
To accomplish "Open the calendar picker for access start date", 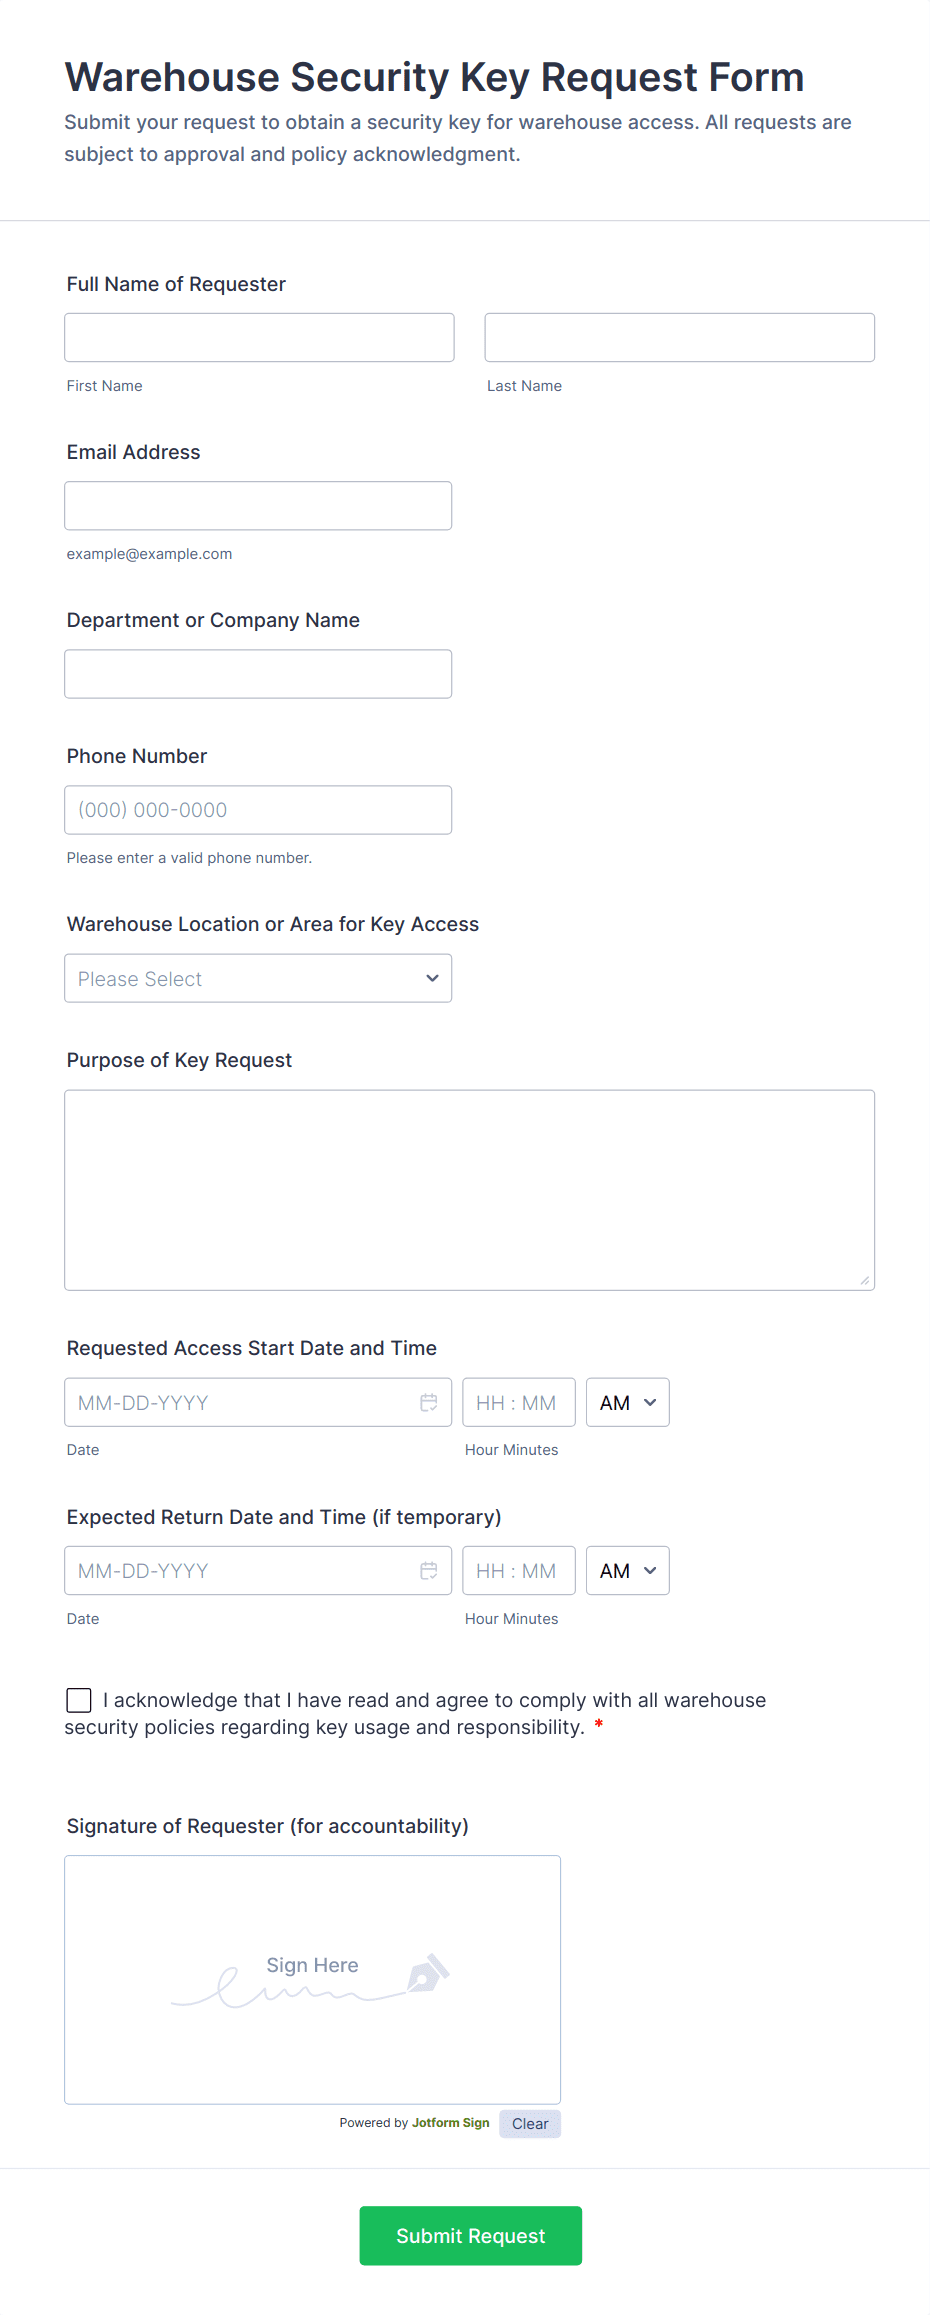I will coord(430,1402).
